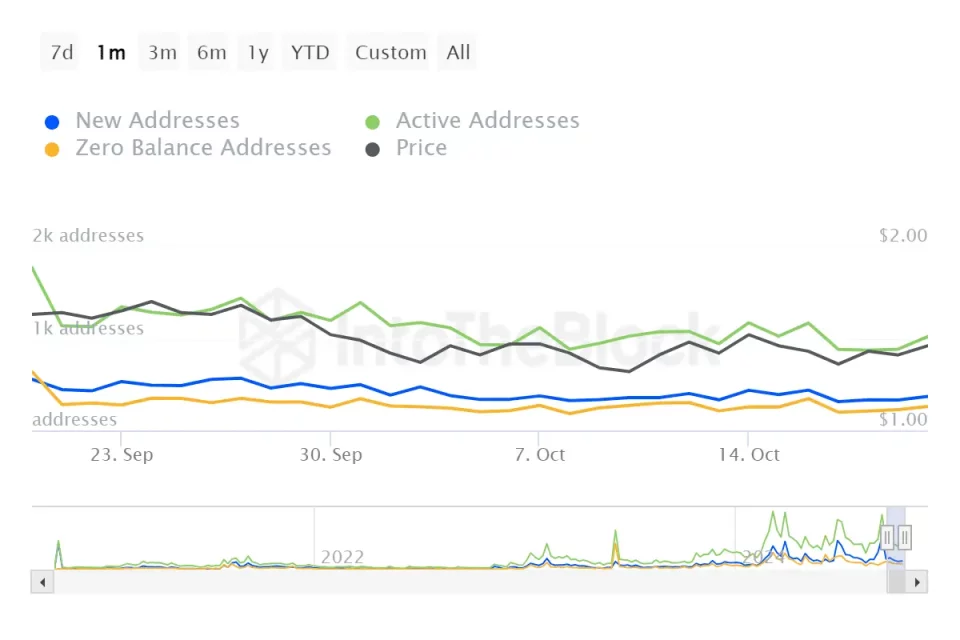Click the navigator left scroll arrow

coord(43,581)
